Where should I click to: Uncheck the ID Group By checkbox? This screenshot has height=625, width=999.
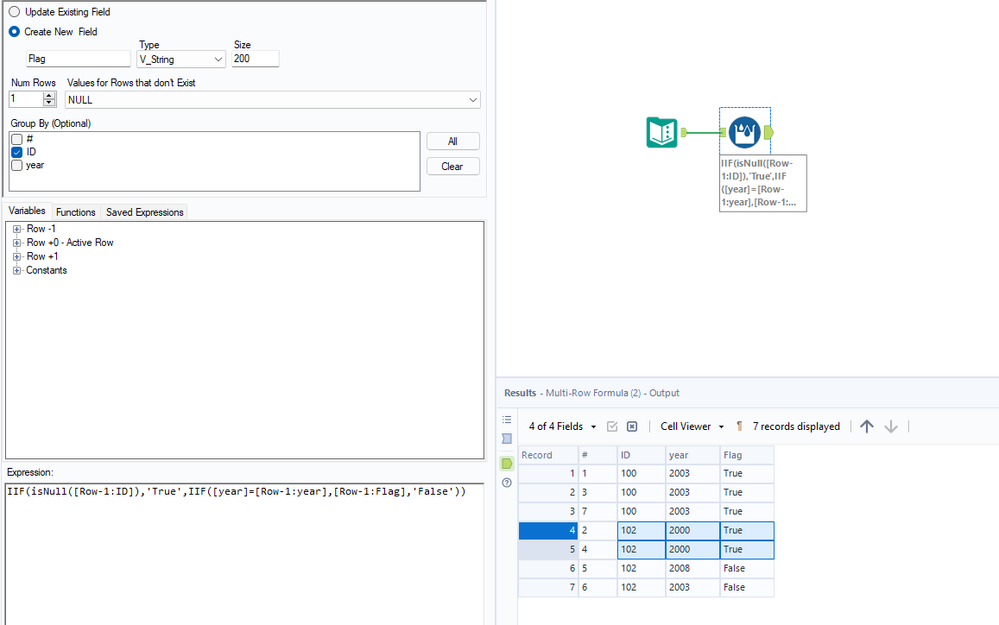(x=17, y=152)
